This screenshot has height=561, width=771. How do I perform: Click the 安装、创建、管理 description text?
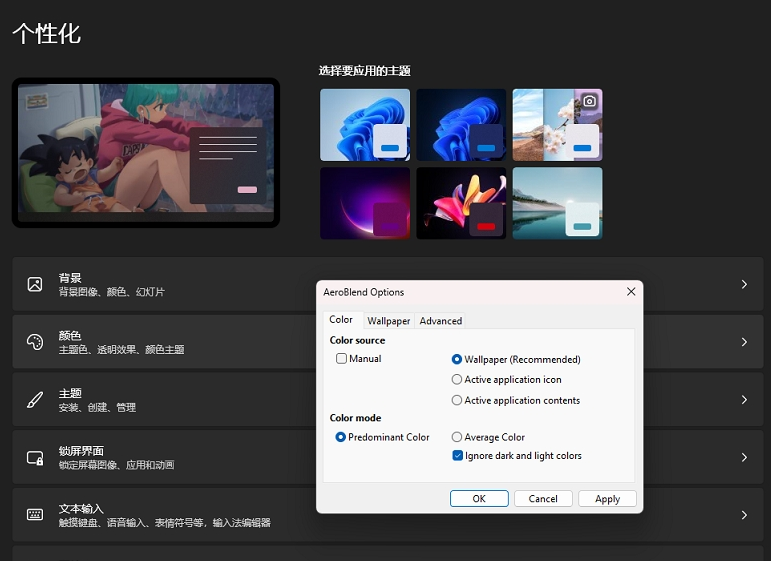pyautogui.click(x=97, y=407)
